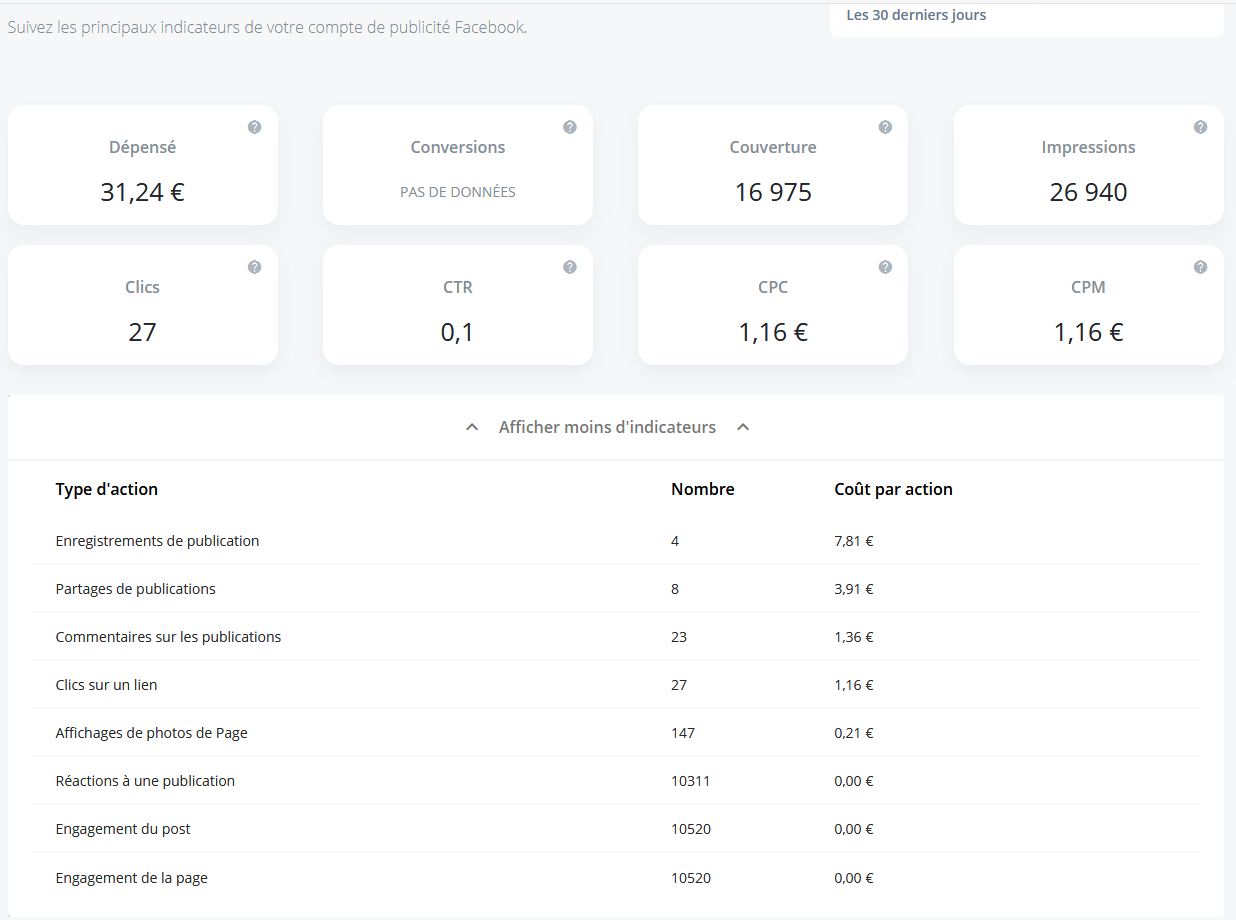Click the count 23 for Commentaires
The height and width of the screenshot is (920, 1236).
tap(679, 637)
